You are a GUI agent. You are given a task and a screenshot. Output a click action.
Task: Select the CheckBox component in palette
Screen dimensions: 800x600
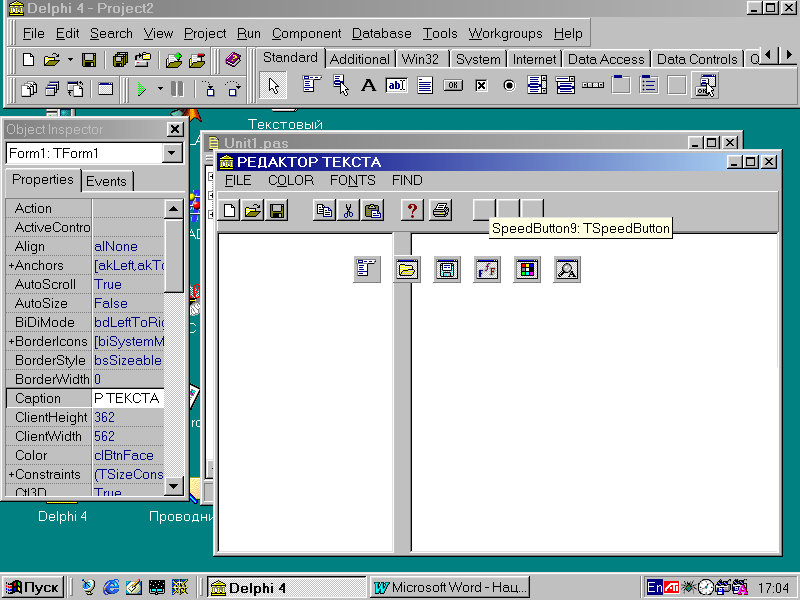coord(481,85)
